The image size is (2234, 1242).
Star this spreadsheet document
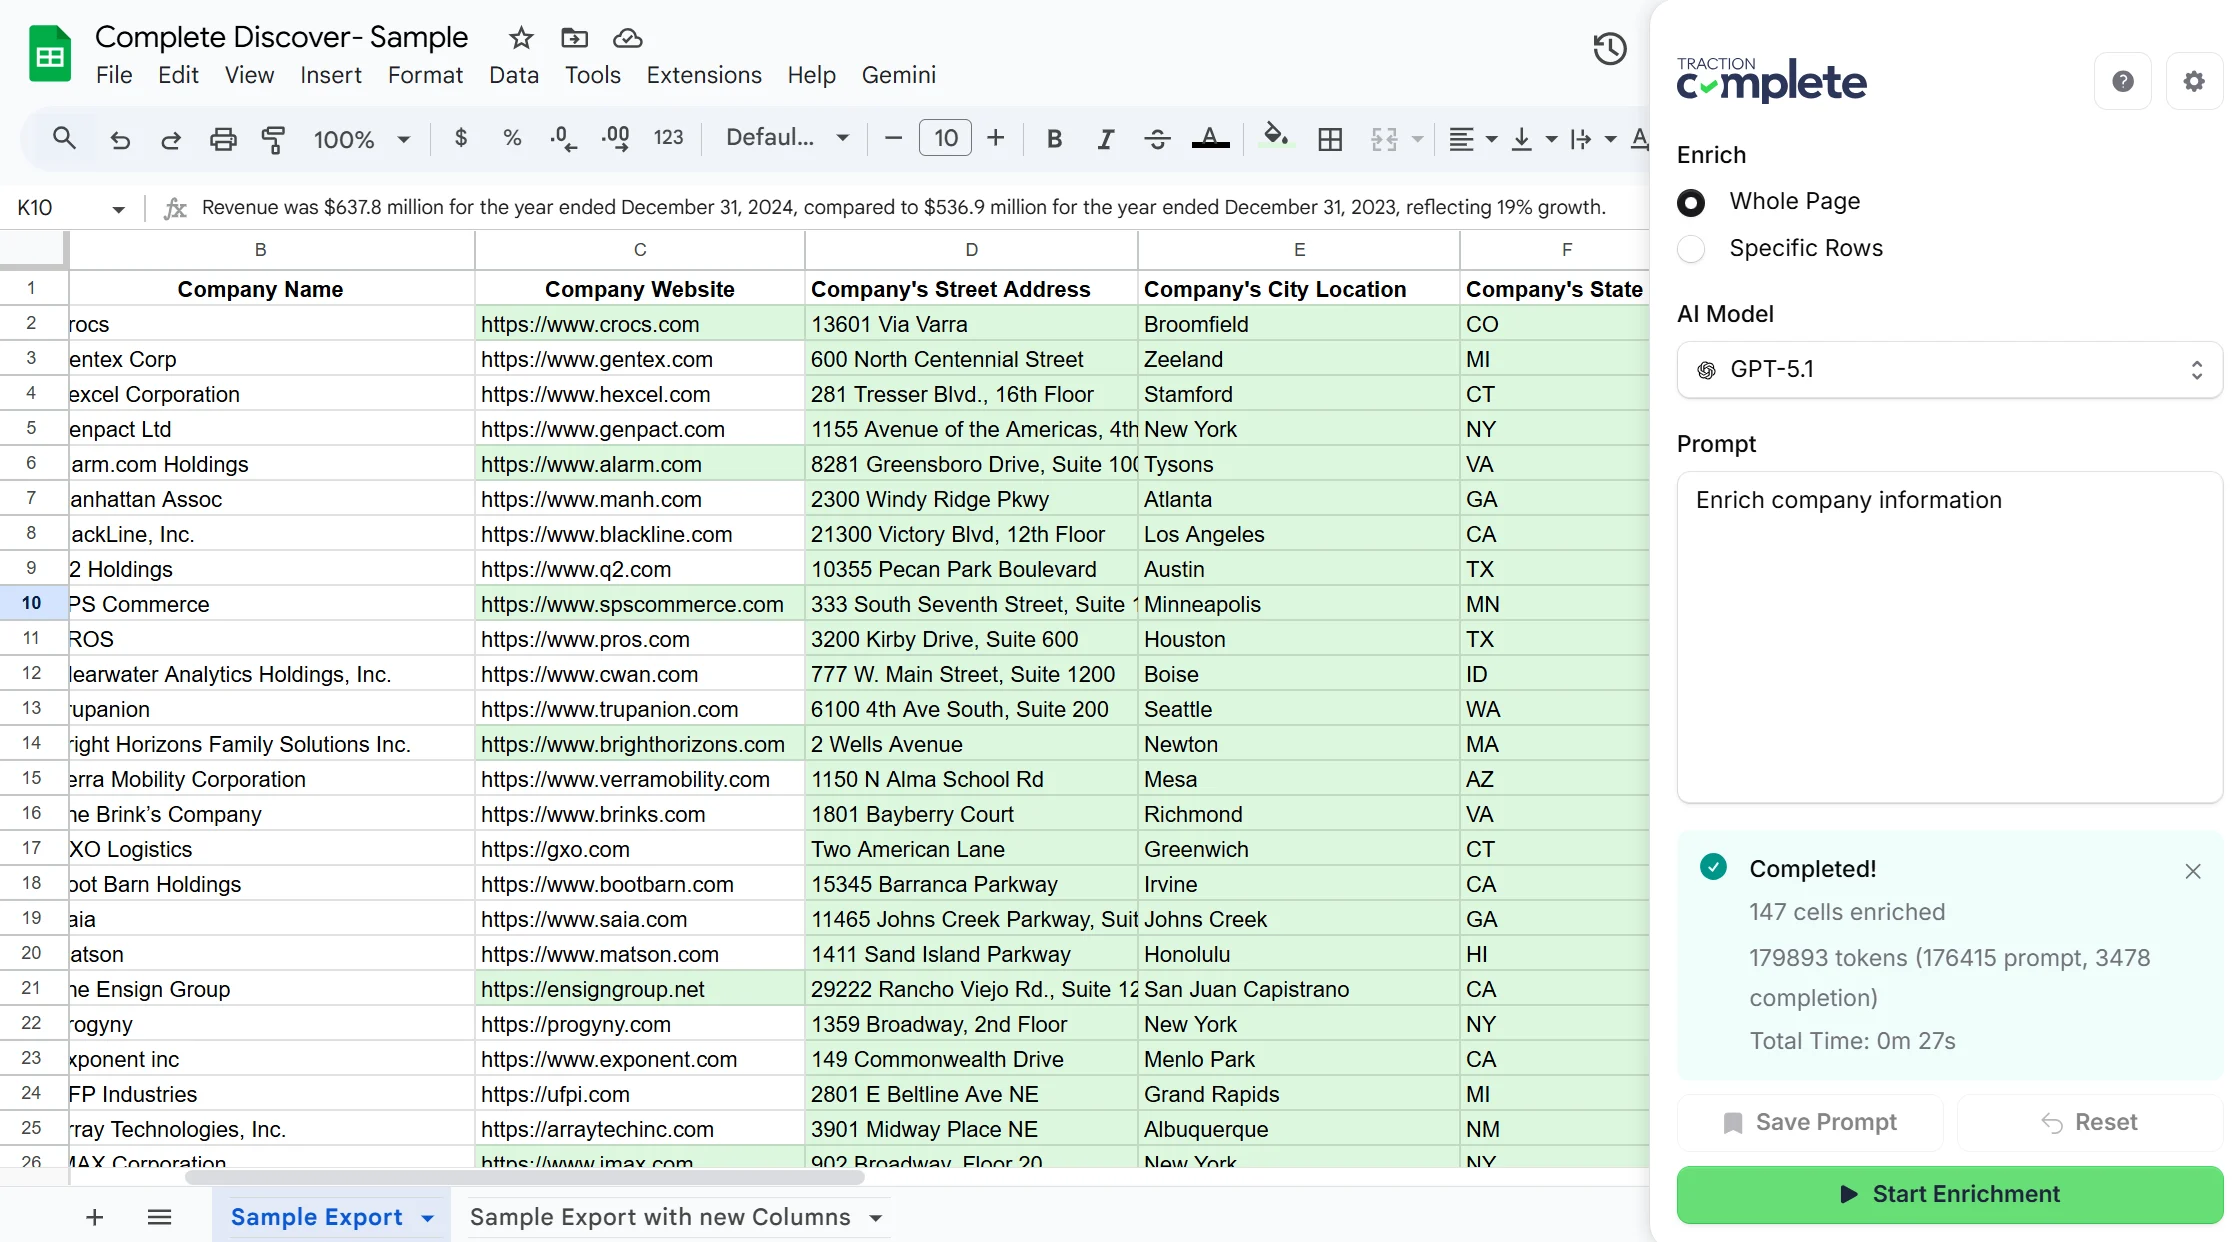[x=521, y=38]
